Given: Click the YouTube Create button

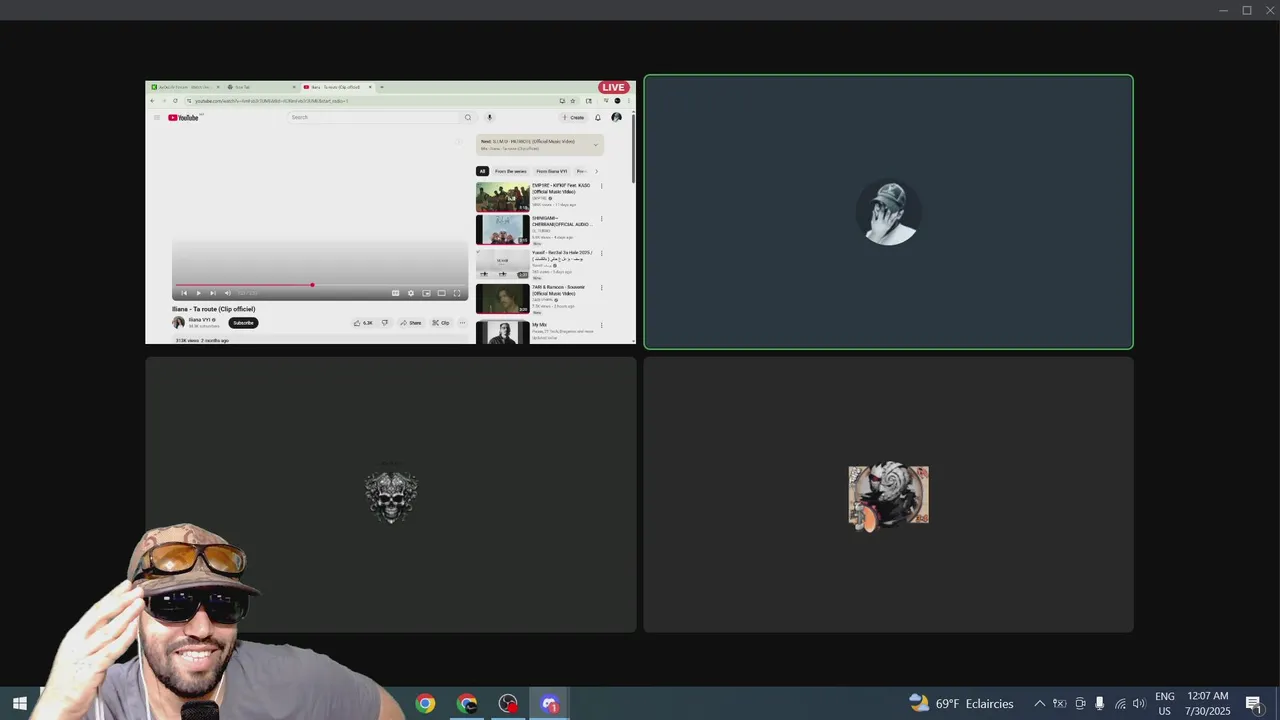Looking at the screenshot, I should tap(573, 117).
